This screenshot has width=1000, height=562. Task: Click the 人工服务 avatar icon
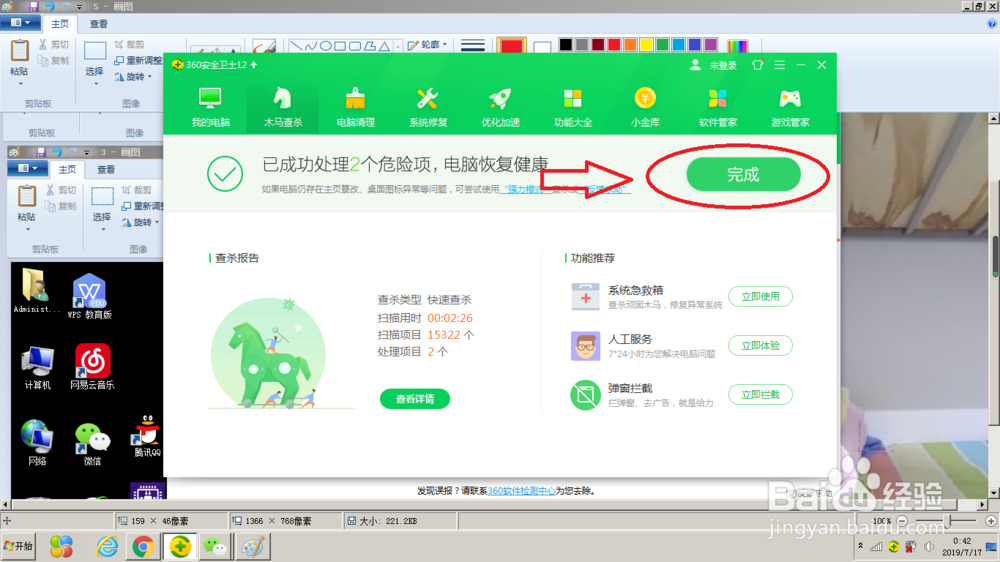point(585,346)
